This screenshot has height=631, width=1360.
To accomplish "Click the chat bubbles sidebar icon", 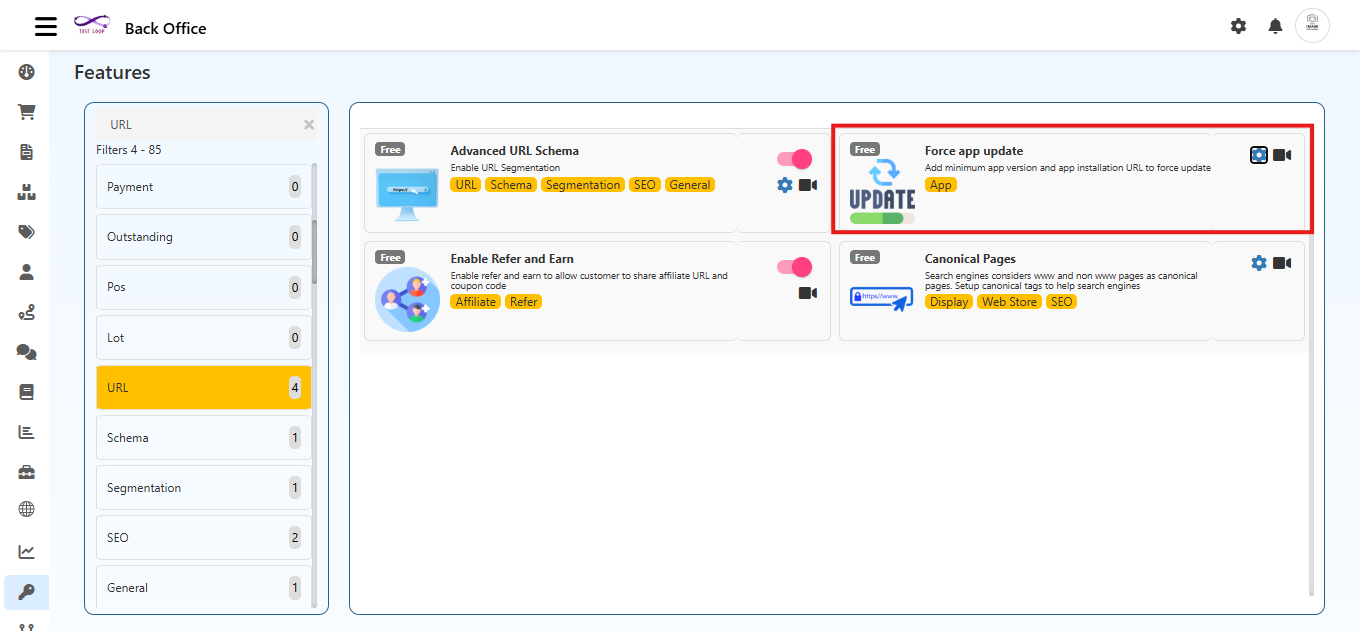I will (x=26, y=352).
